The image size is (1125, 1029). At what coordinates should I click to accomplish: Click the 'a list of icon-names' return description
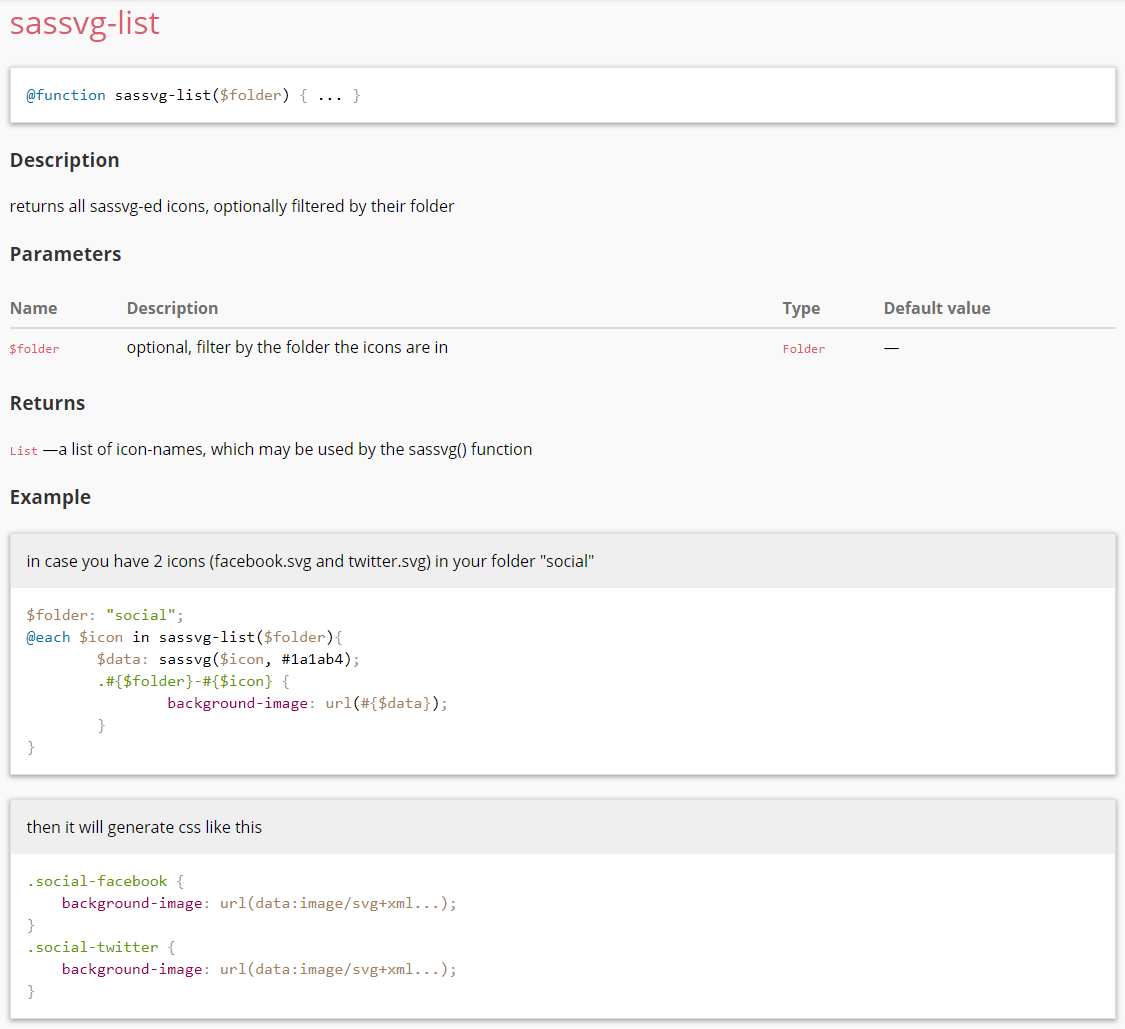pyautogui.click(x=295, y=449)
